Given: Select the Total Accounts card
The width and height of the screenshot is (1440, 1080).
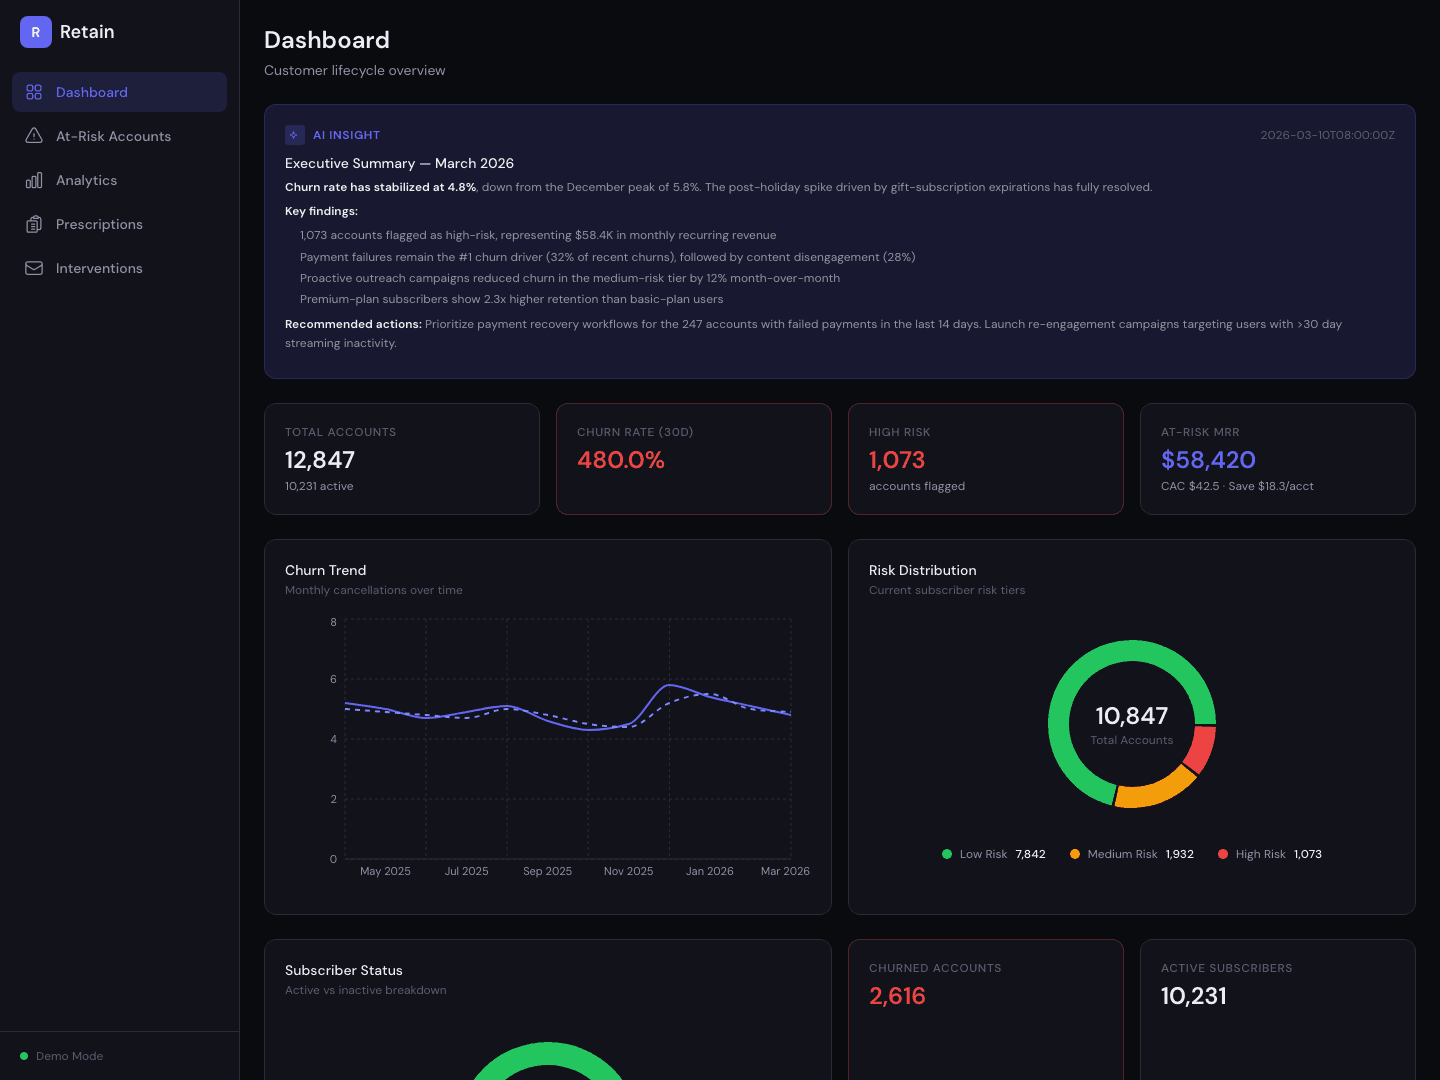Looking at the screenshot, I should 402,459.
